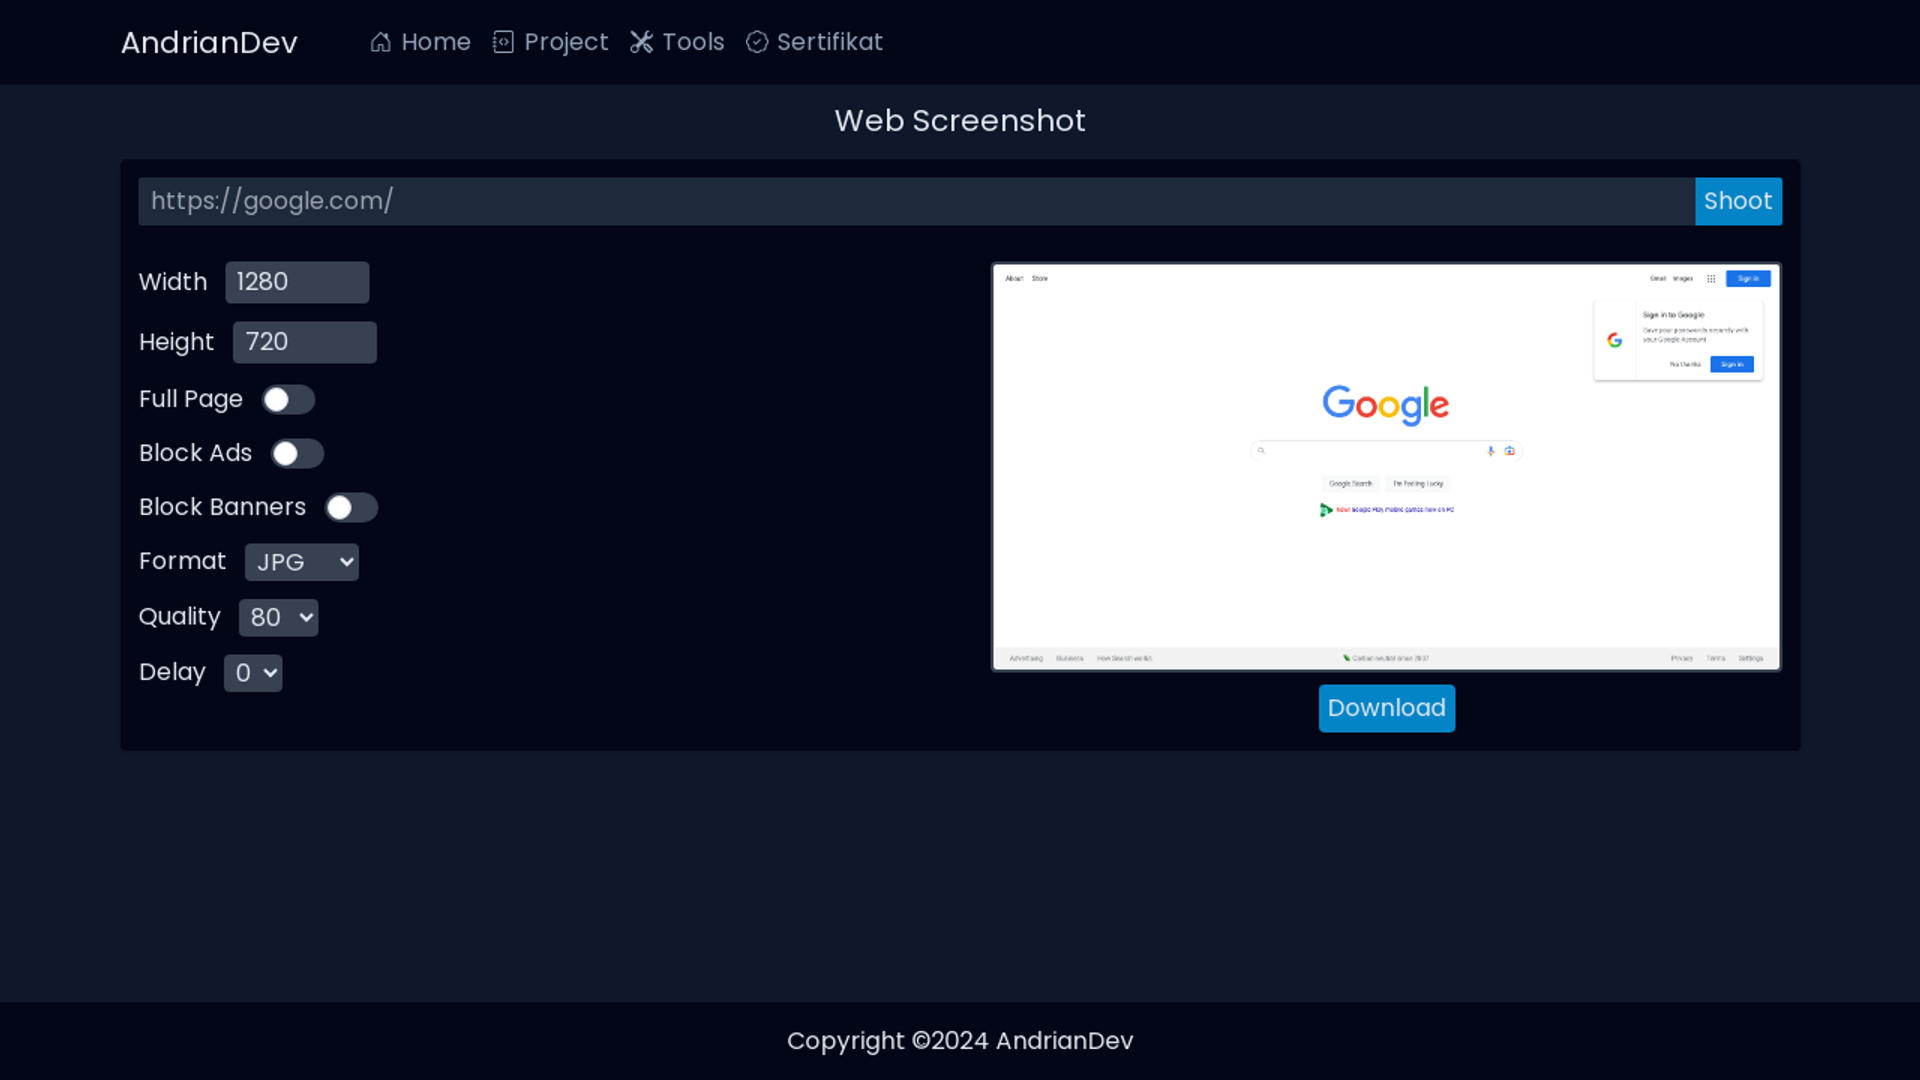Viewport: 1920px width, 1080px height.
Task: Click the Quality label
Action: point(179,617)
